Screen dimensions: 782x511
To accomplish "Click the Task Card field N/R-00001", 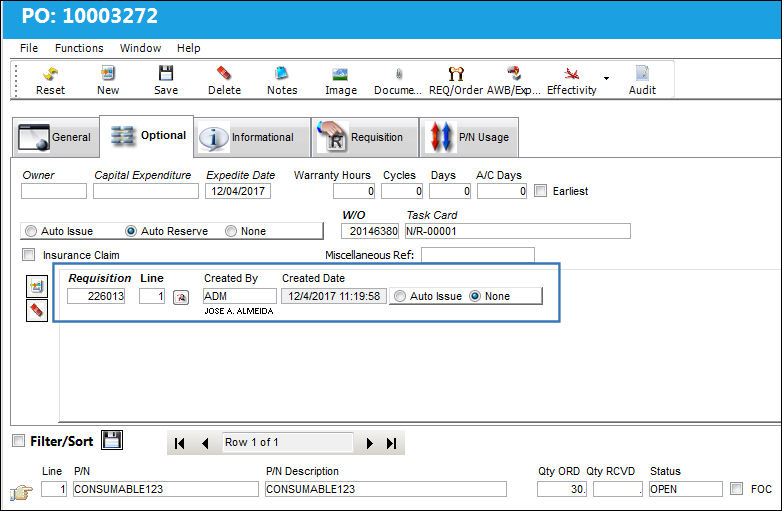I will (x=518, y=231).
